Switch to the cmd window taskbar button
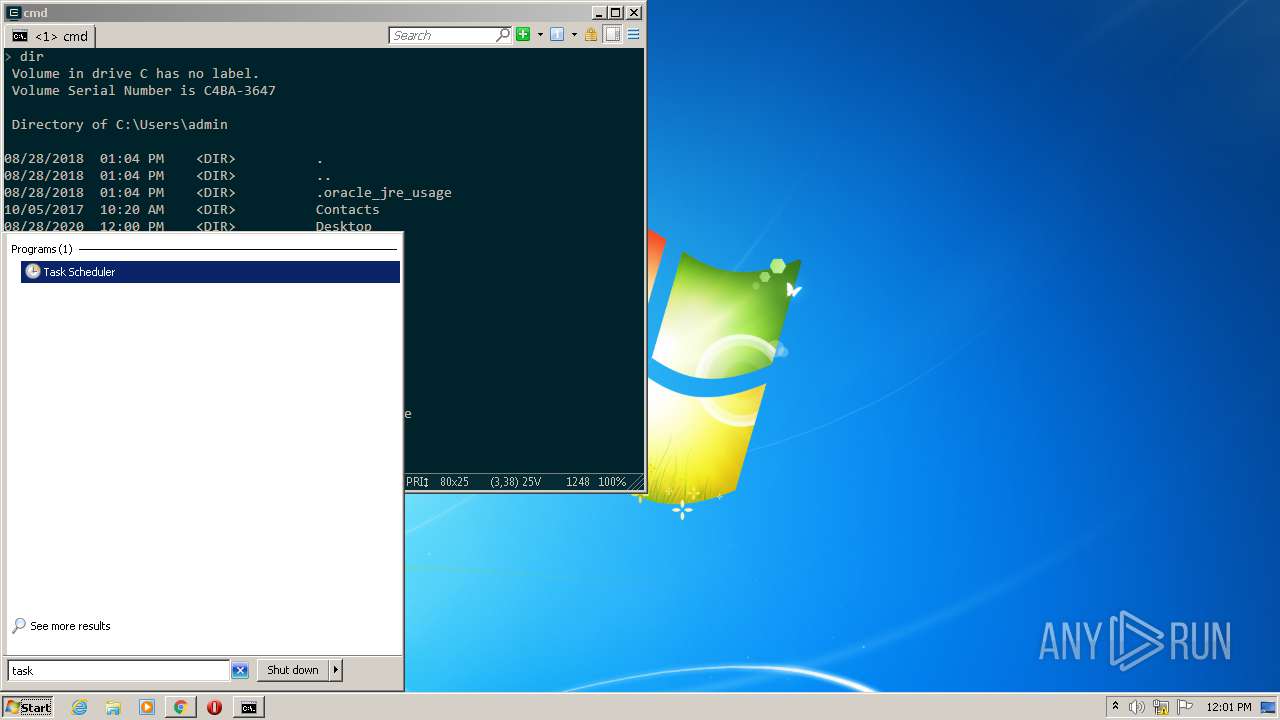This screenshot has width=1280, height=720. click(248, 707)
